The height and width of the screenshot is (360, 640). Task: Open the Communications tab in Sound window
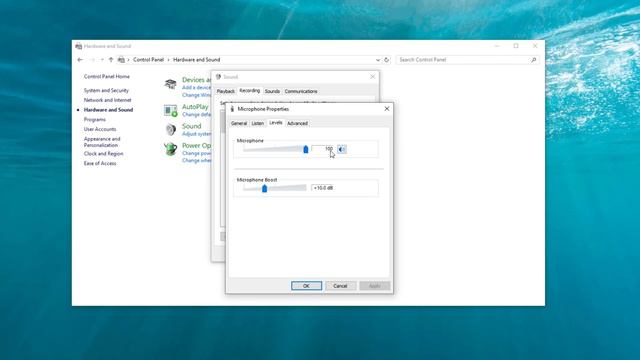coord(301,91)
